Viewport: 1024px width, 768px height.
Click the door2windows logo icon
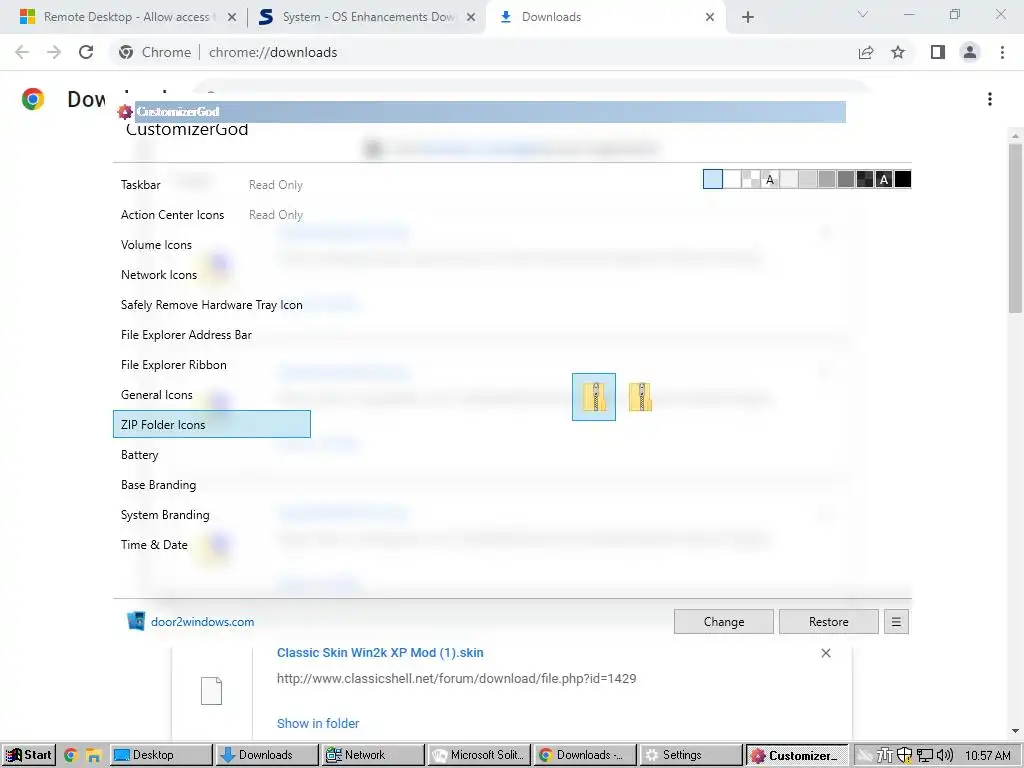click(136, 621)
